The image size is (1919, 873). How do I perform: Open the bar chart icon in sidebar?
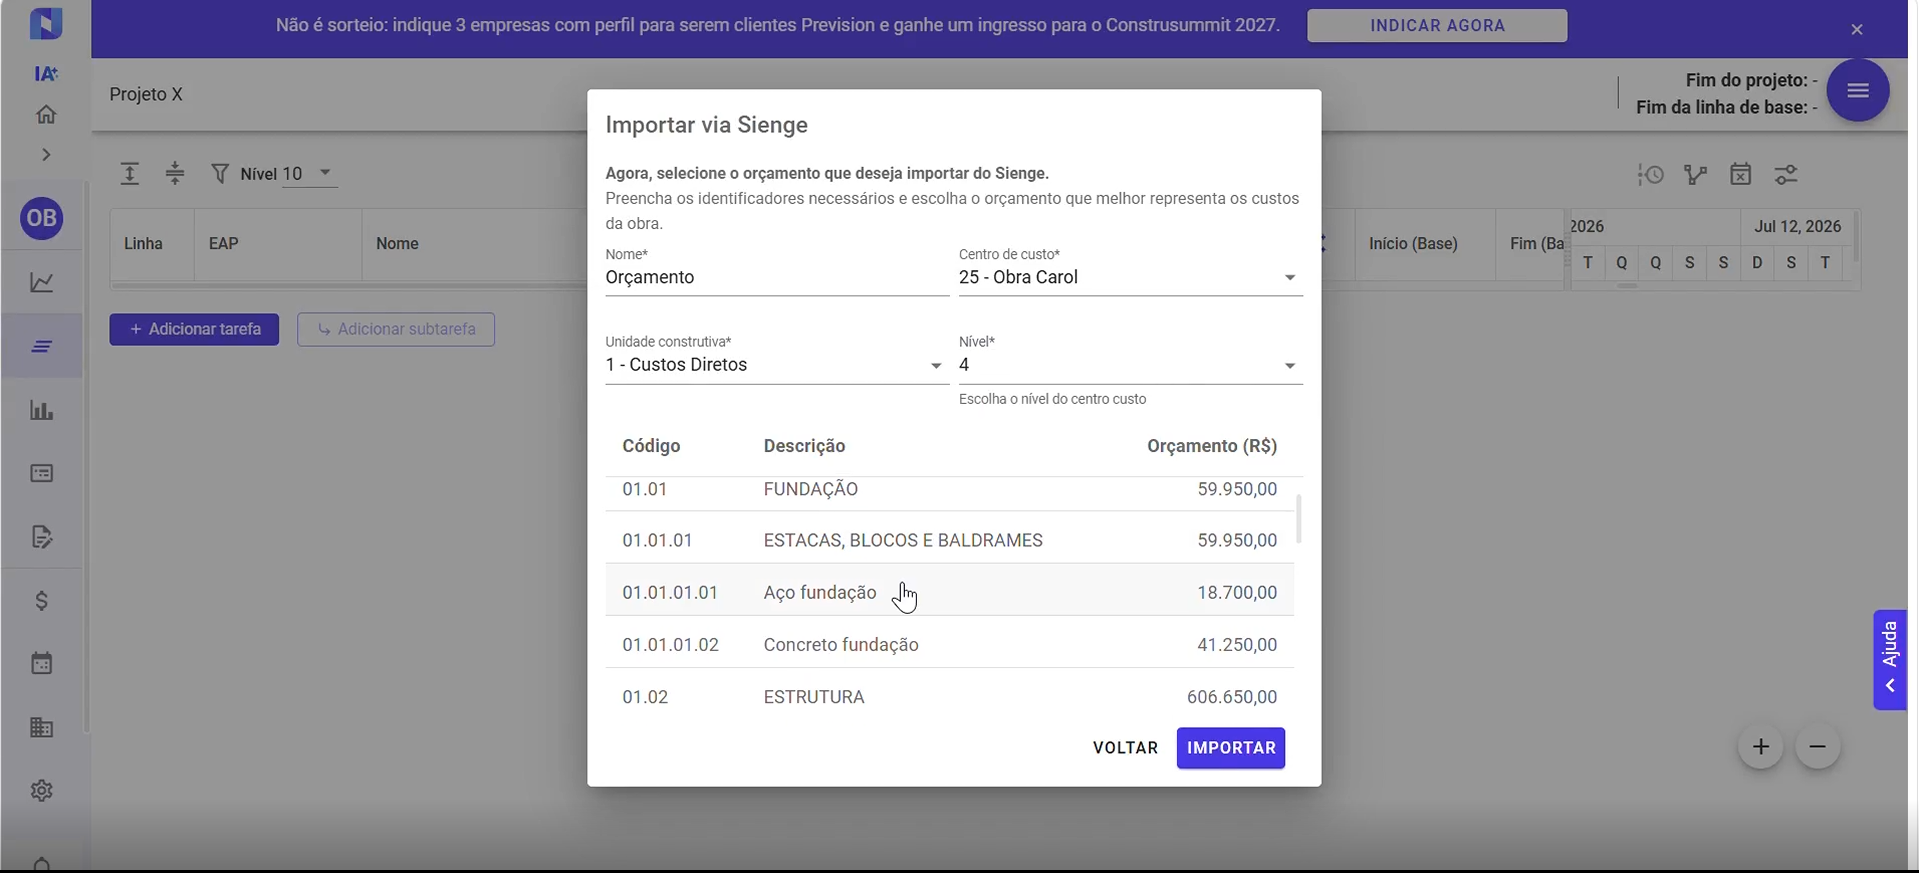(x=42, y=410)
